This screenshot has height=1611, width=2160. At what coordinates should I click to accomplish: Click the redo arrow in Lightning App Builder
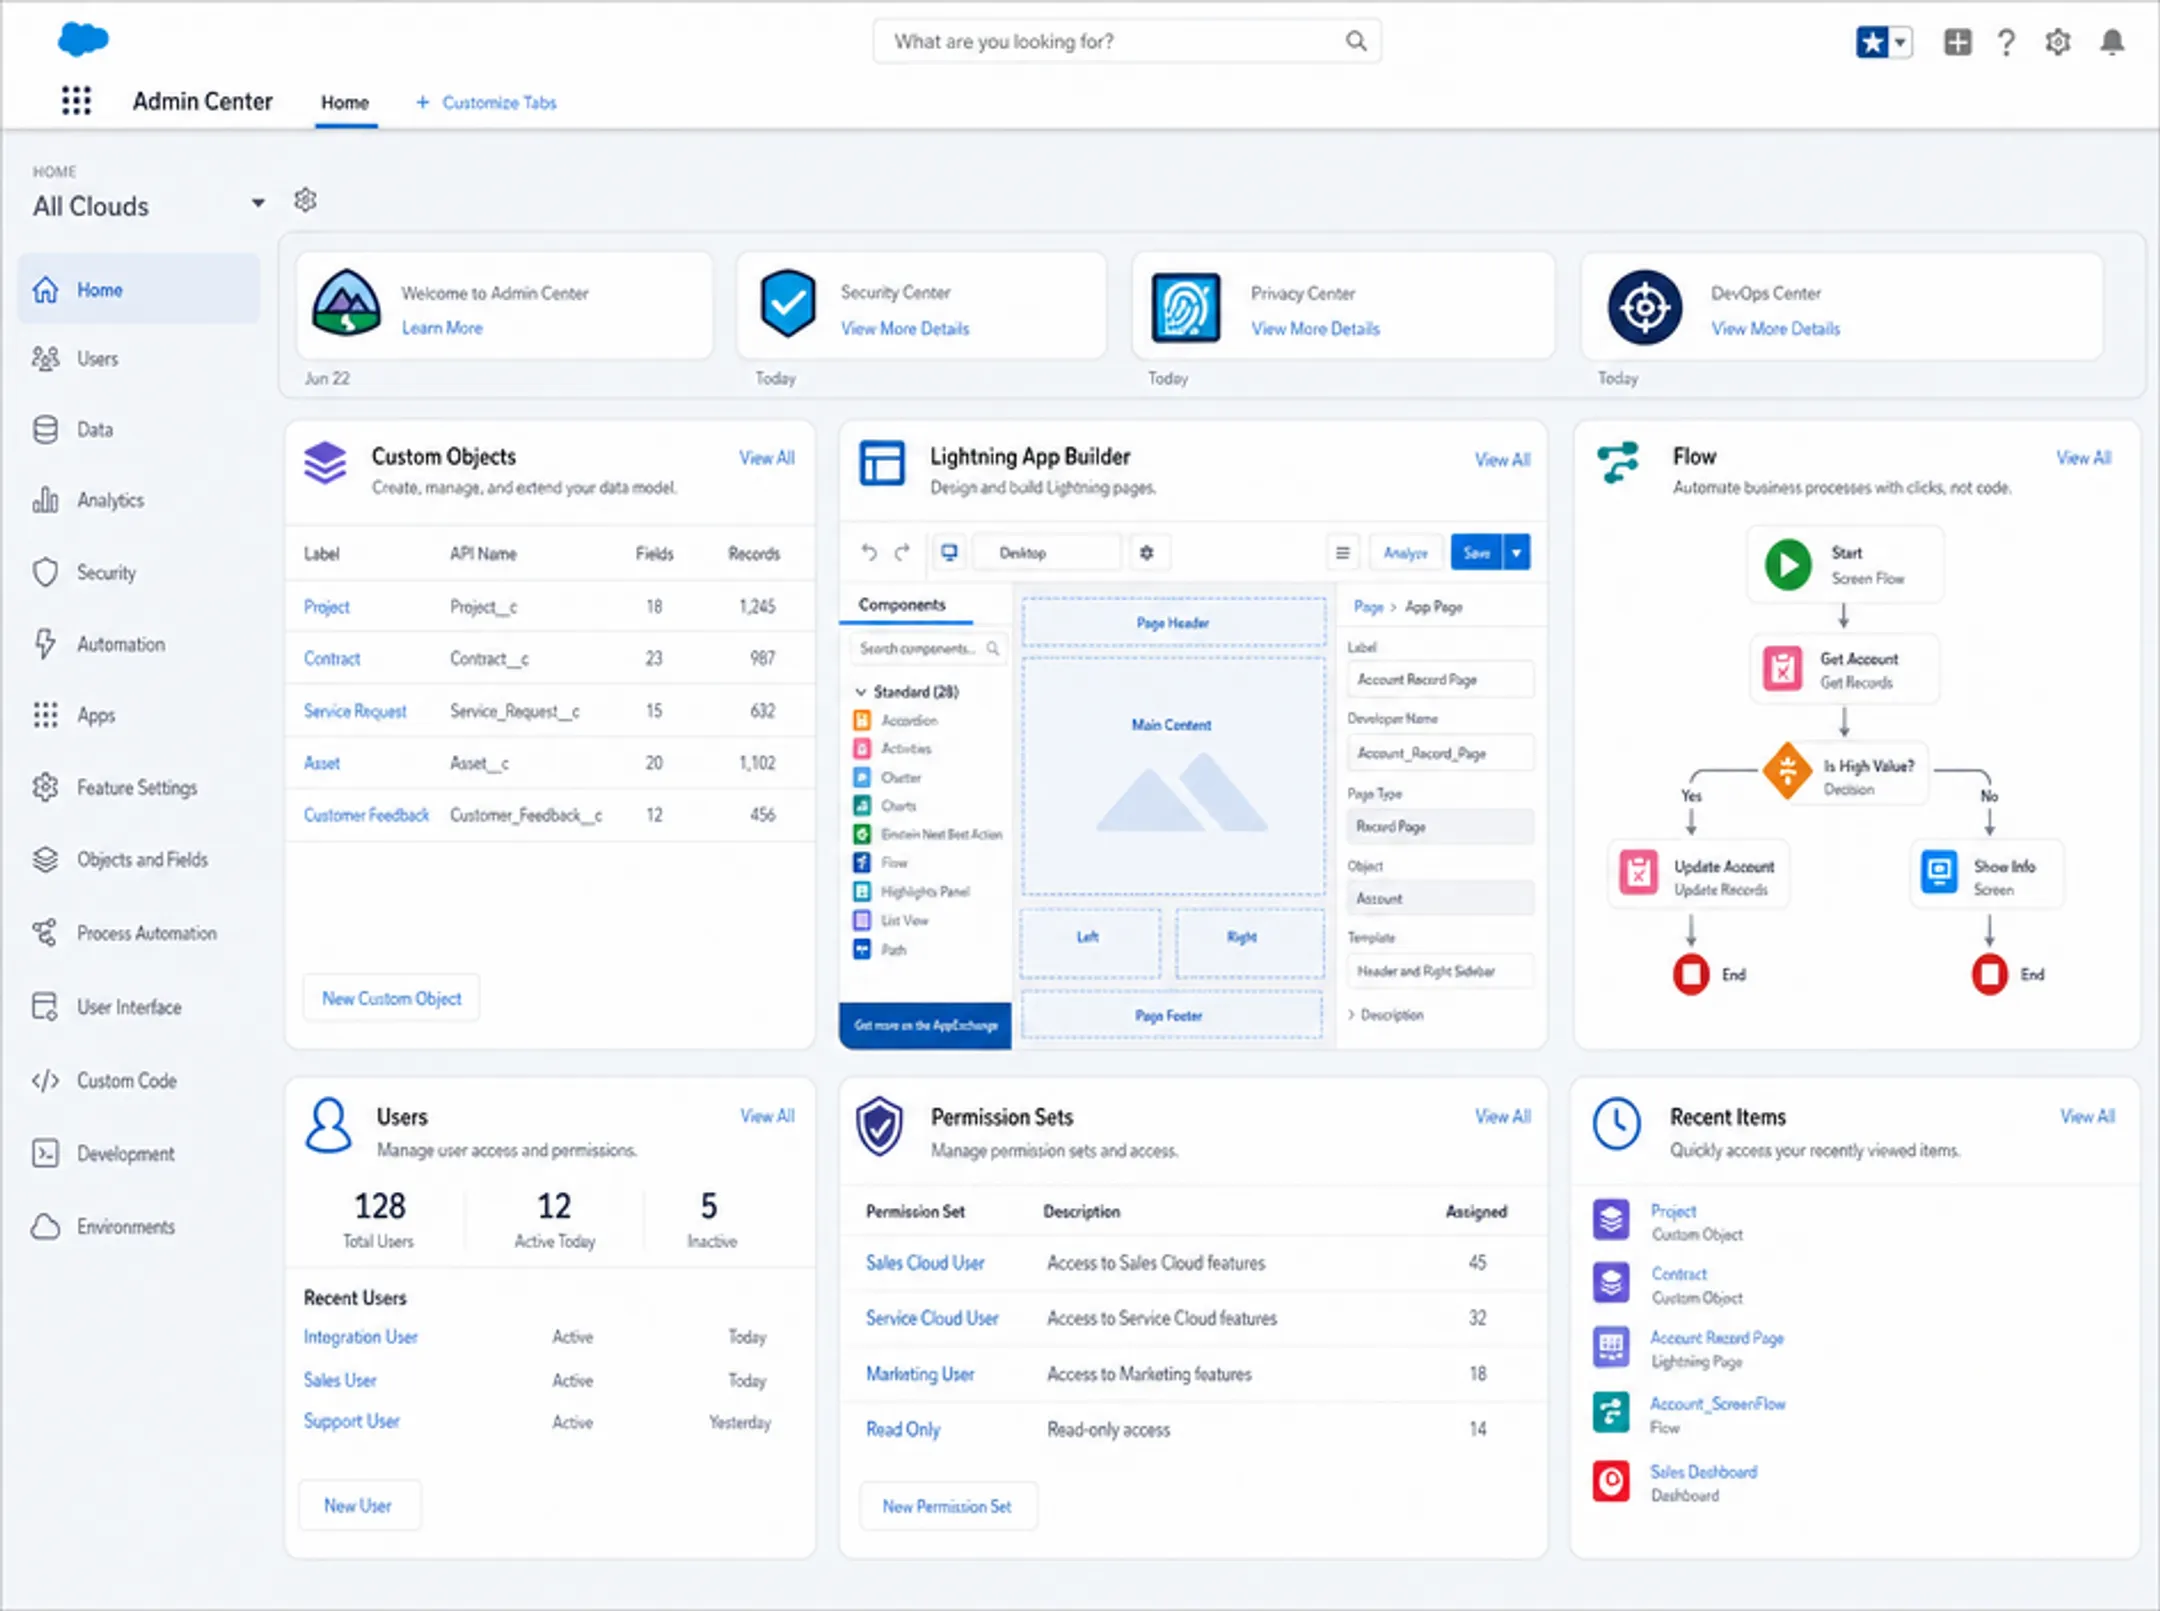(x=902, y=552)
